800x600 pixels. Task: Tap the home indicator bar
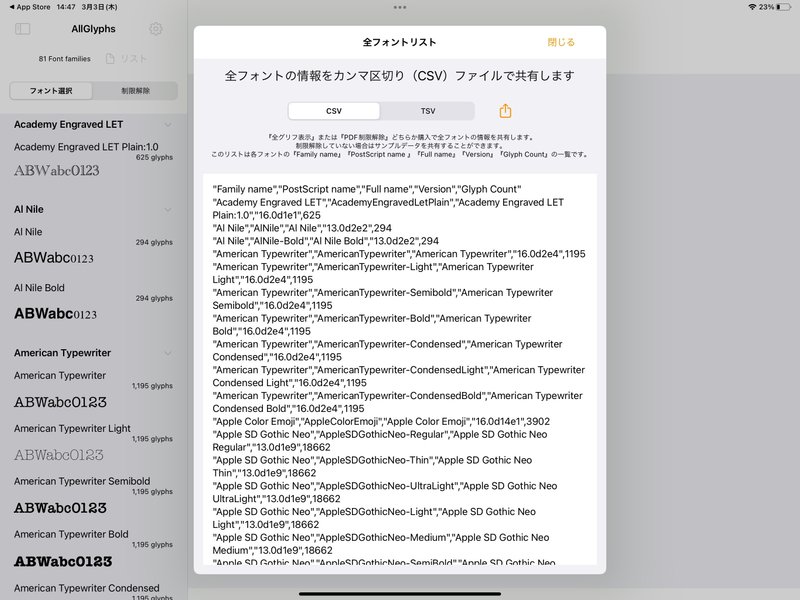pyautogui.click(x=400, y=594)
